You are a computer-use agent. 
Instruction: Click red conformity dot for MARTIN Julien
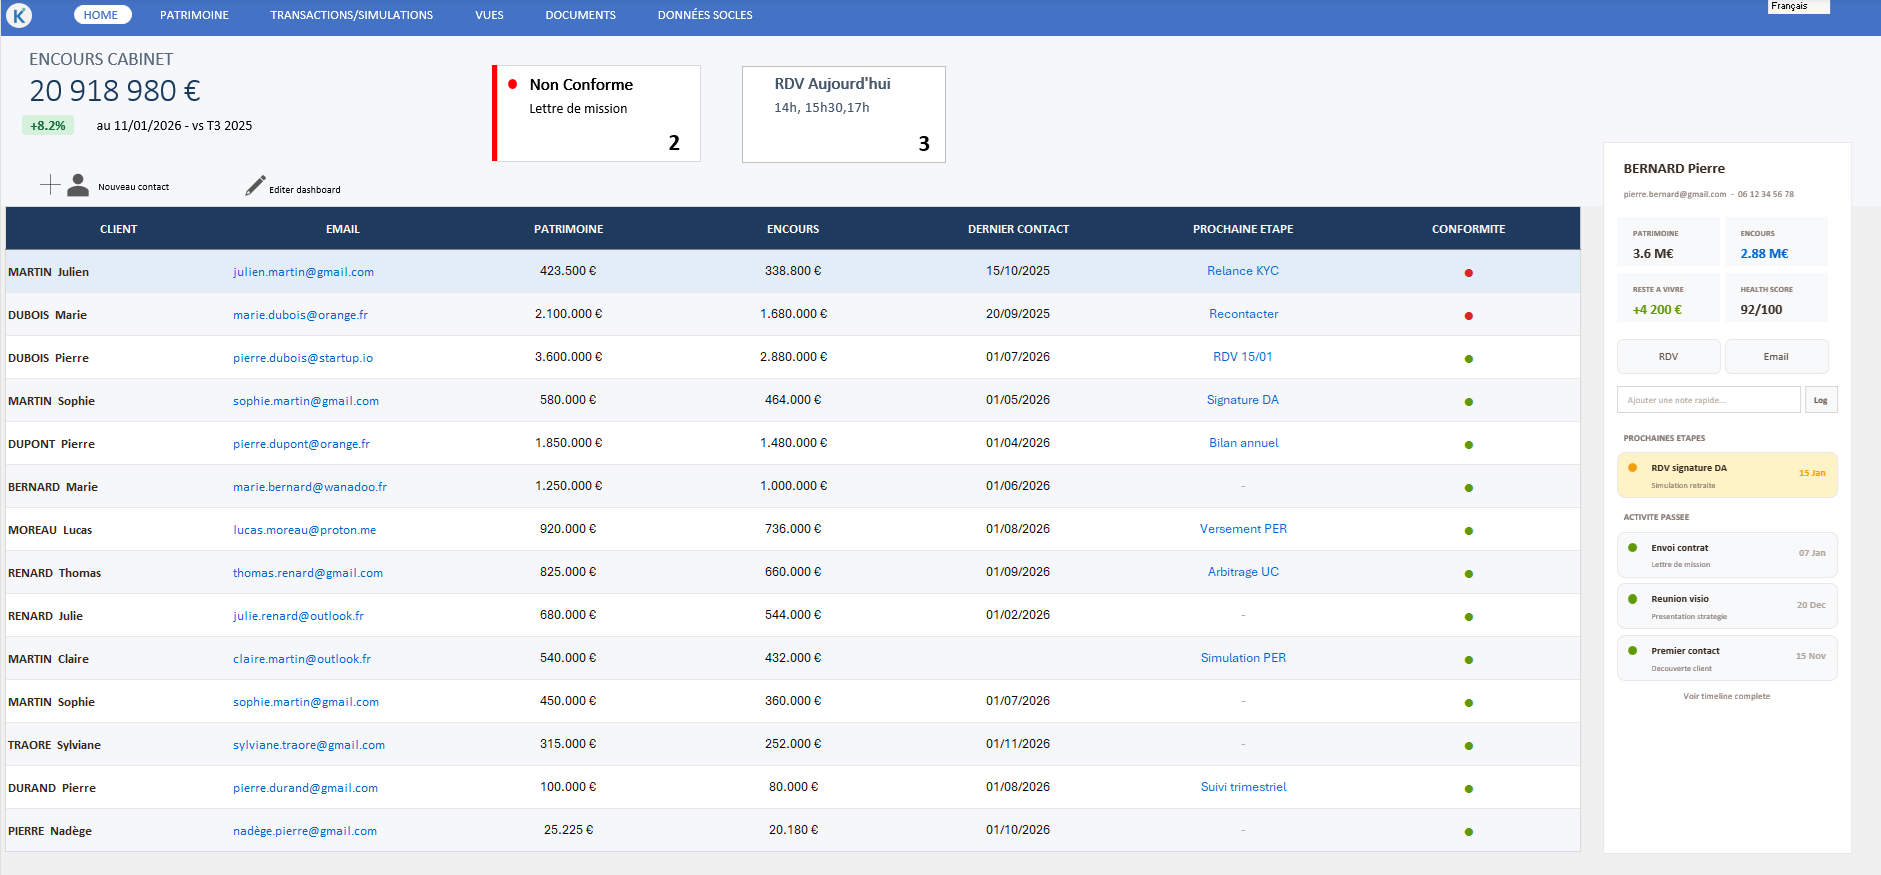pyautogui.click(x=1468, y=272)
